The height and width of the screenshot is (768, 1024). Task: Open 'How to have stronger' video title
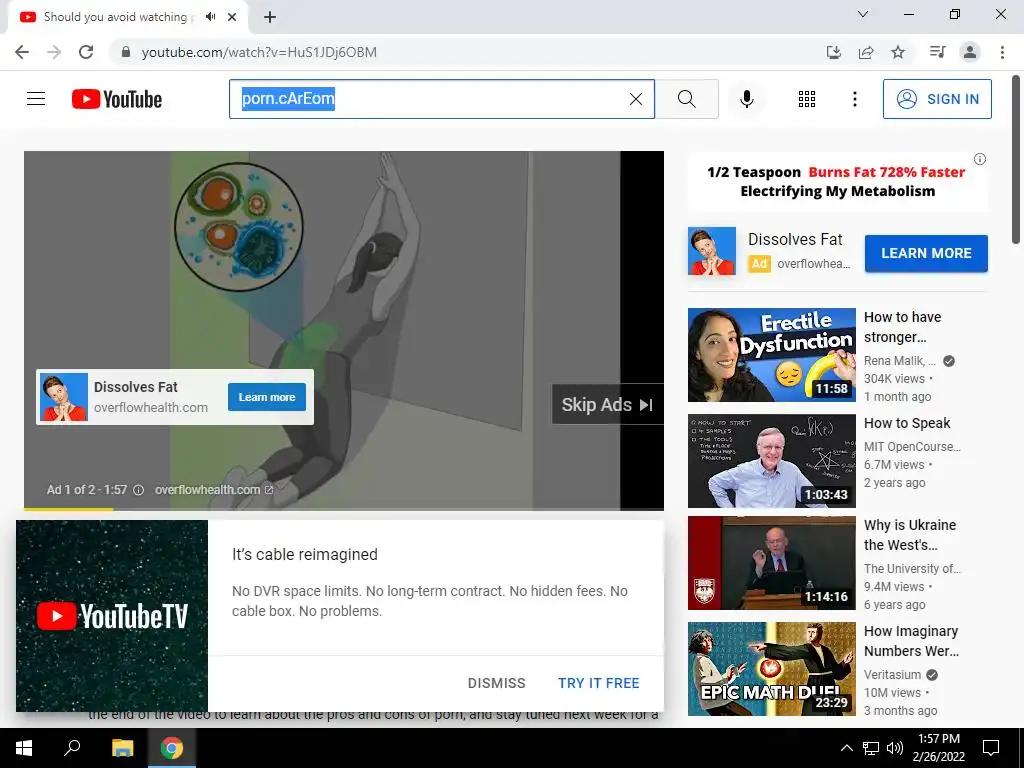tap(903, 327)
